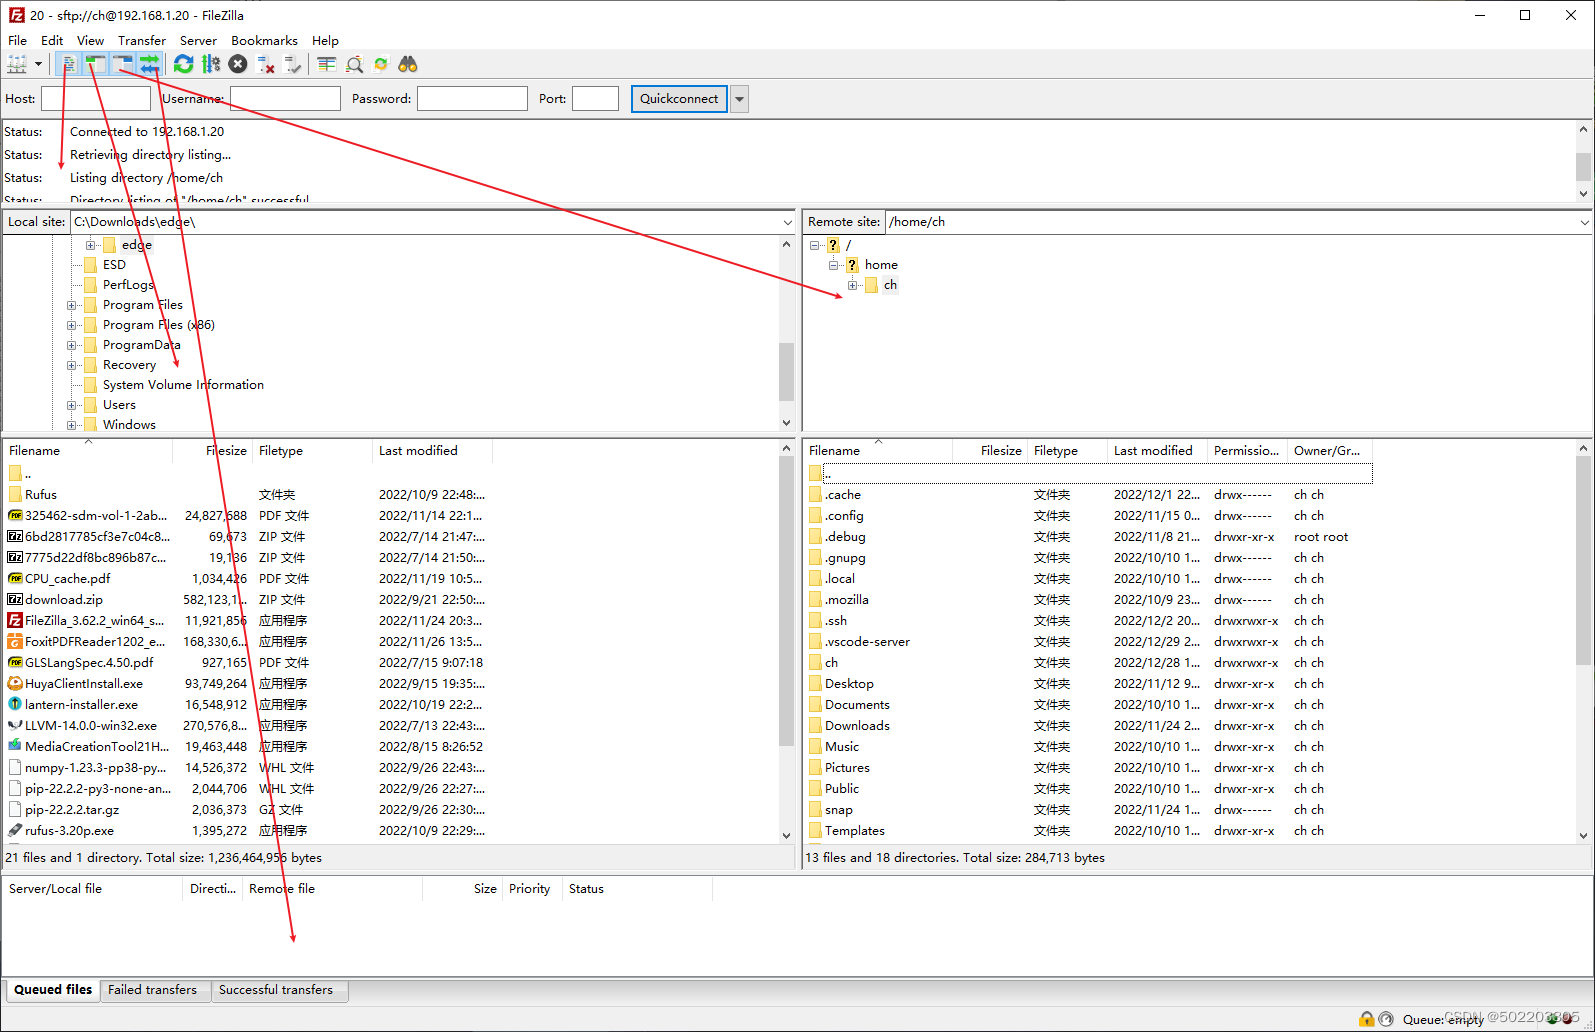The width and height of the screenshot is (1595, 1032).
Task: Toggle synchronized browsing
Action: pos(381,64)
